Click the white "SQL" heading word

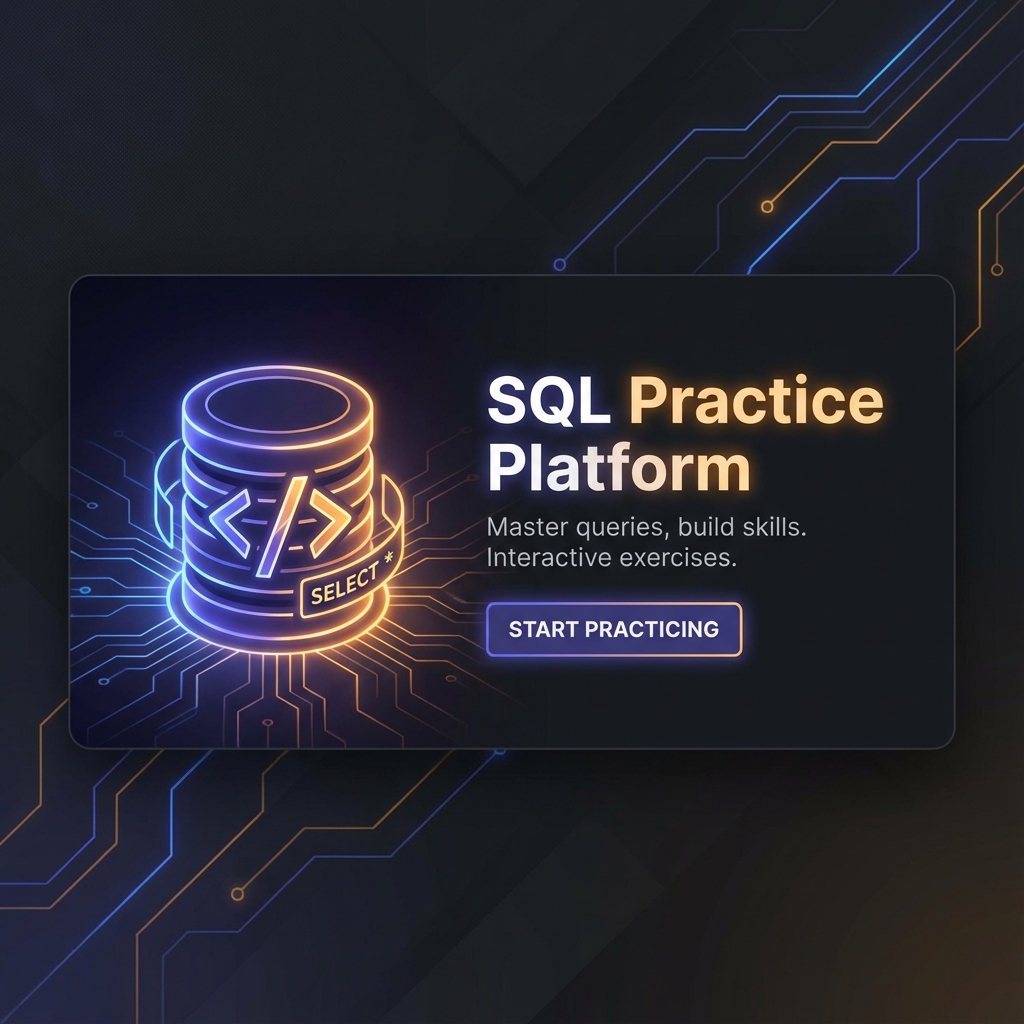pos(548,401)
